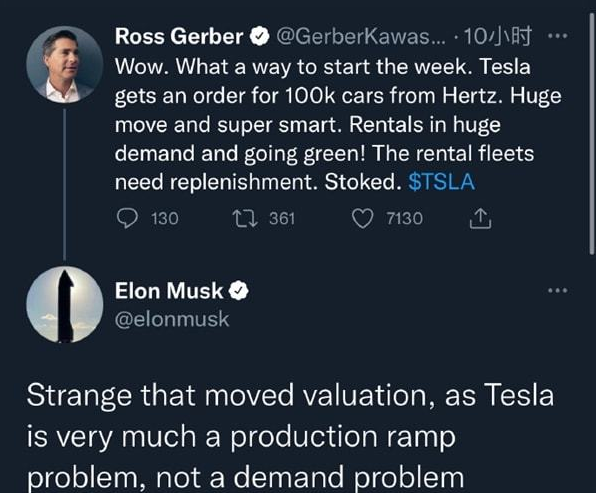Open Ross Gerber's profile picture
This screenshot has height=493, width=596.
click(65, 65)
